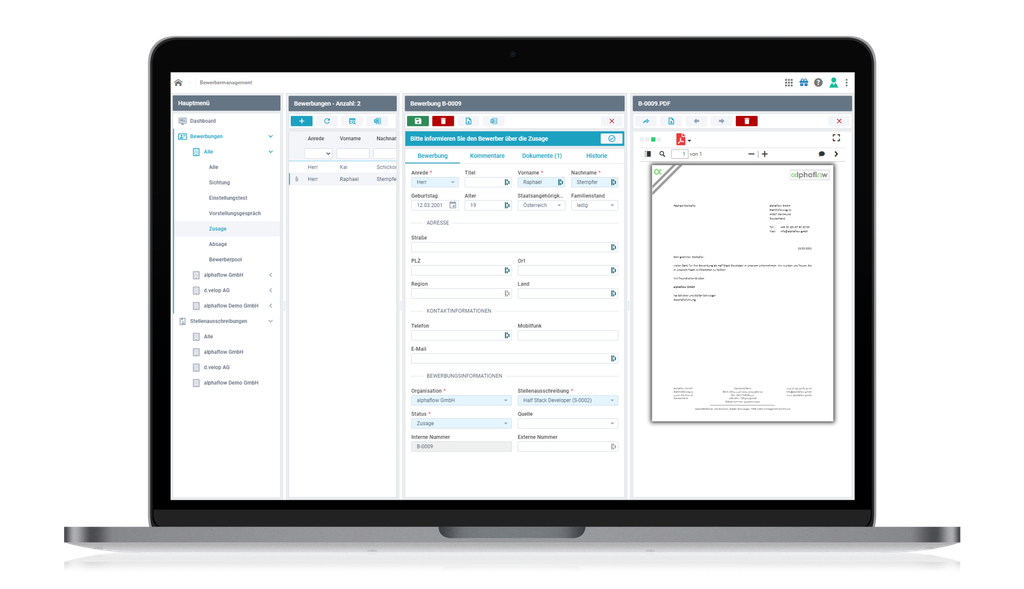1024x589 pixels.
Task: Open the Geburtstag calendar picker
Action: 453,205
